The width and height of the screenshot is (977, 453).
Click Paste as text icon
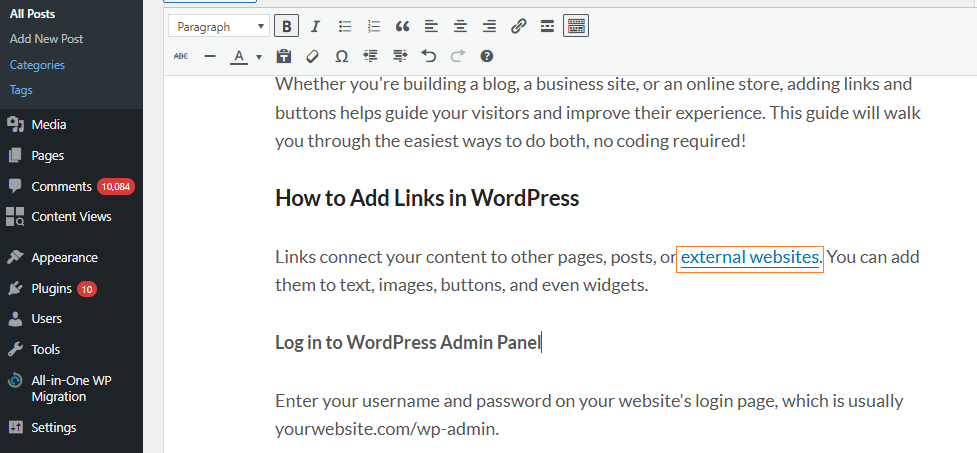(284, 56)
